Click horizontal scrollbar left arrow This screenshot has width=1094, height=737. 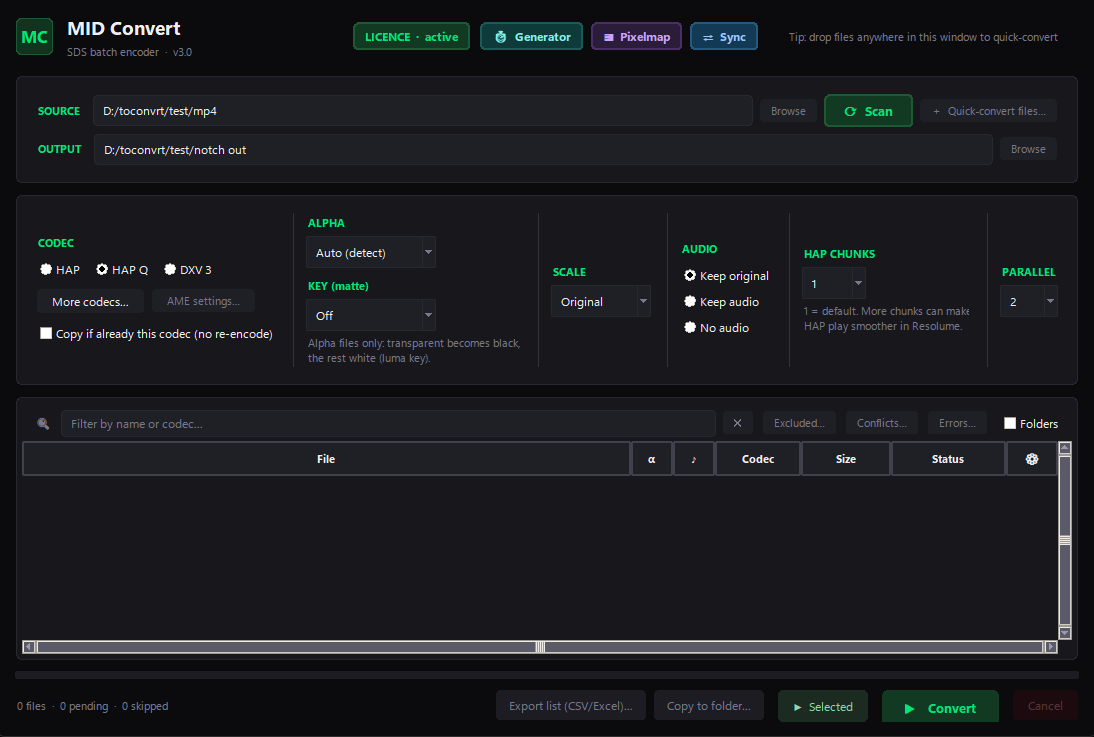[29, 647]
